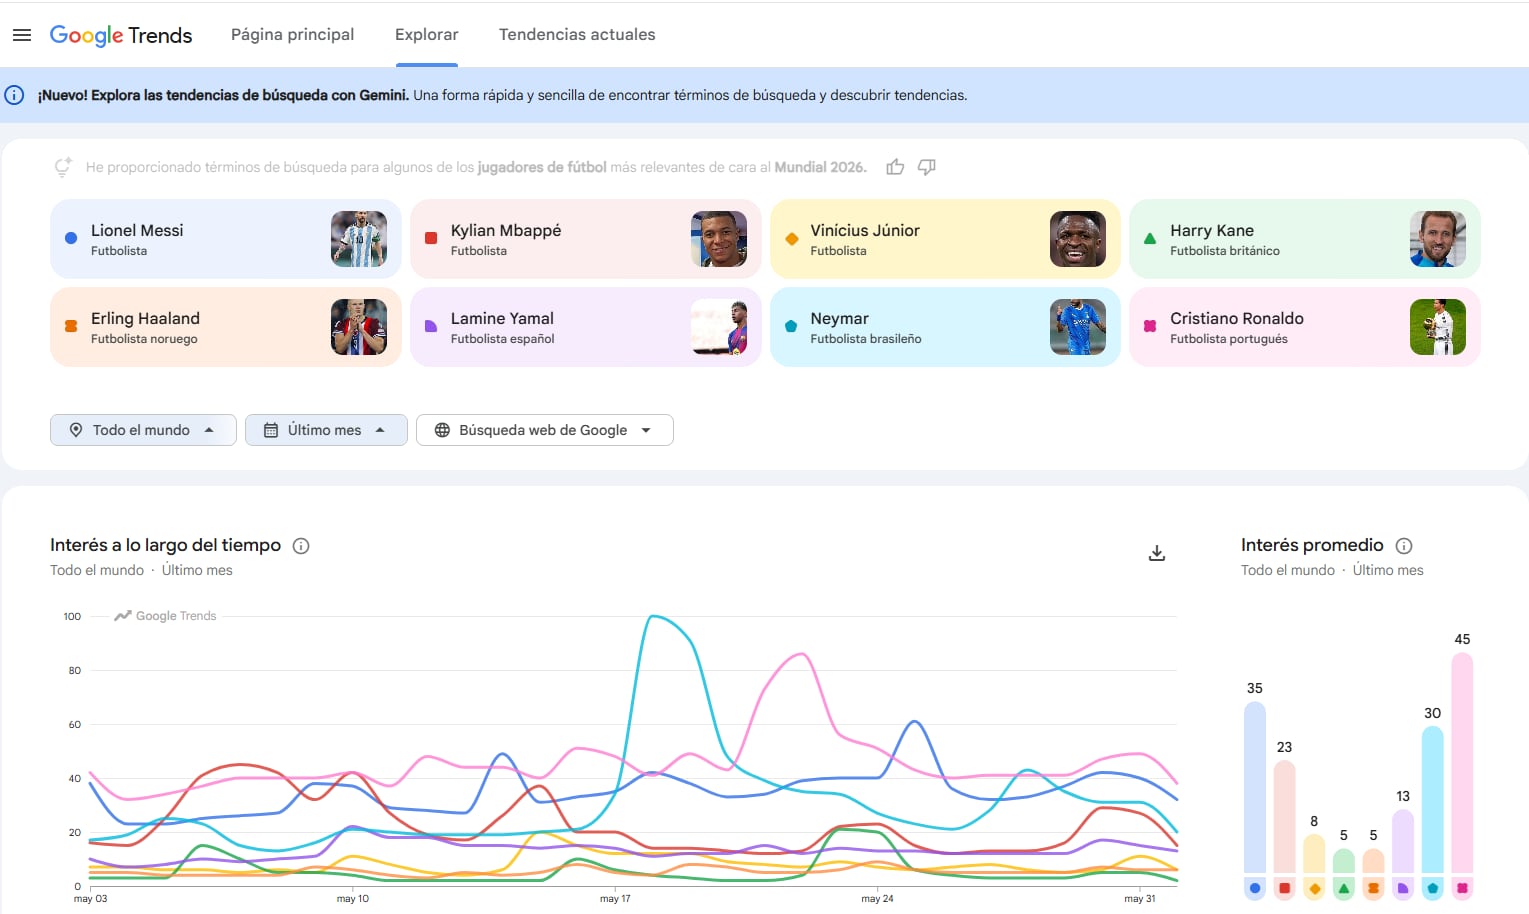Image resolution: width=1529 pixels, height=914 pixels.
Task: Go to Página principal tab
Action: 293,35
